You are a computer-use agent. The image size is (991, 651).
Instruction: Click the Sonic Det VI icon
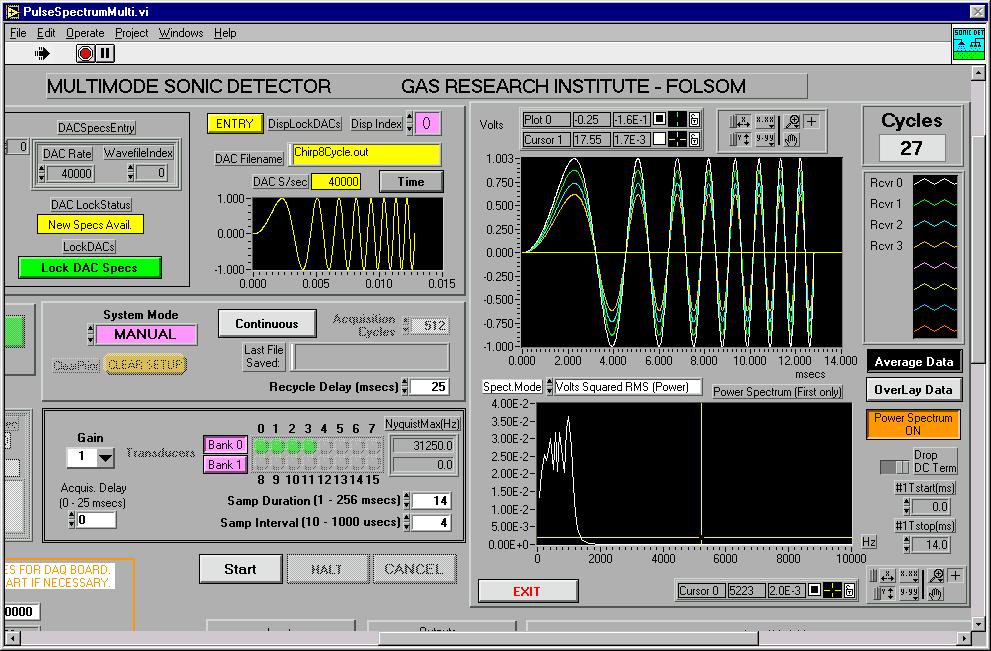968,44
